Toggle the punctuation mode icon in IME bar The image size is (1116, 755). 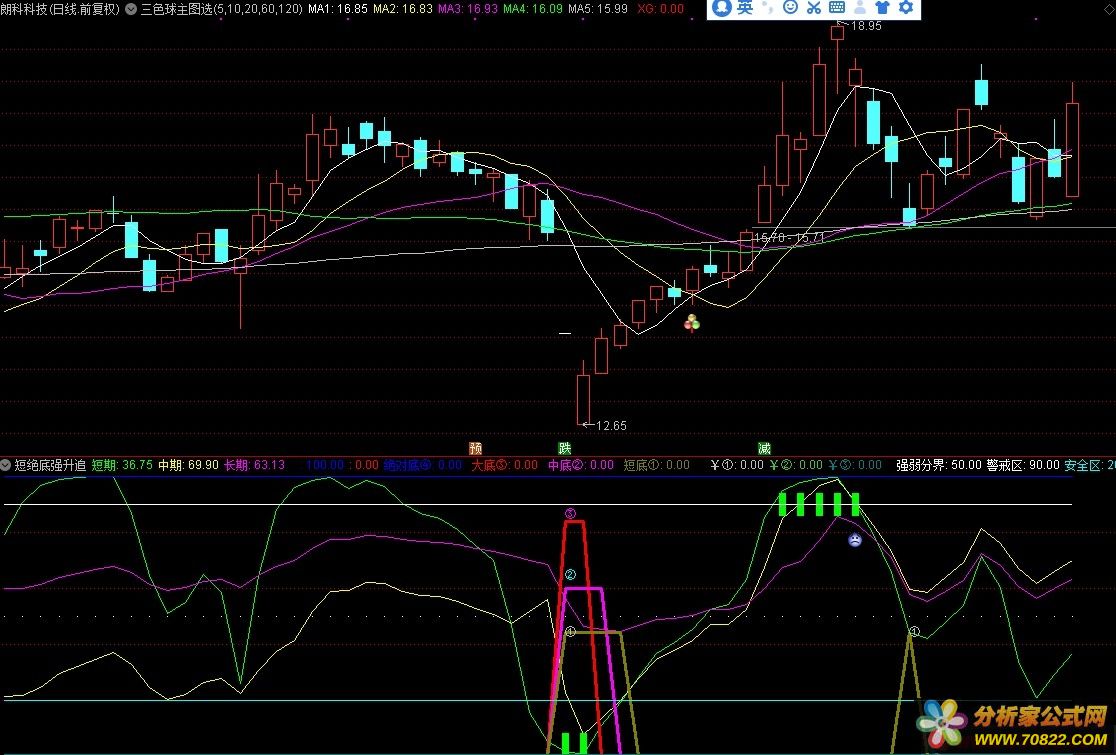(768, 8)
